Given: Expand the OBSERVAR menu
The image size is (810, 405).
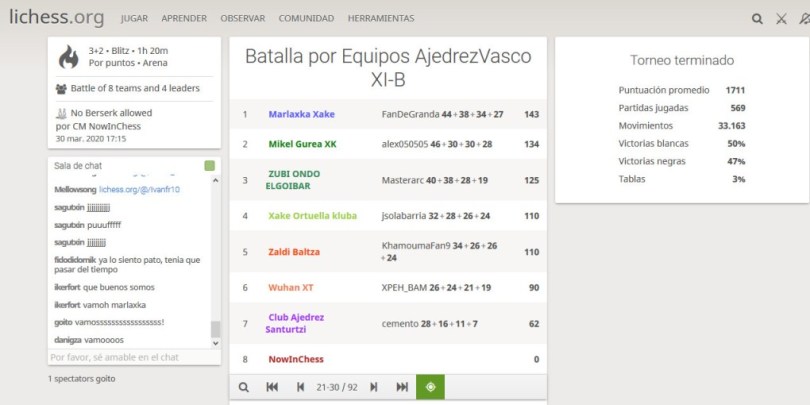Looking at the screenshot, I should pyautogui.click(x=243, y=19).
